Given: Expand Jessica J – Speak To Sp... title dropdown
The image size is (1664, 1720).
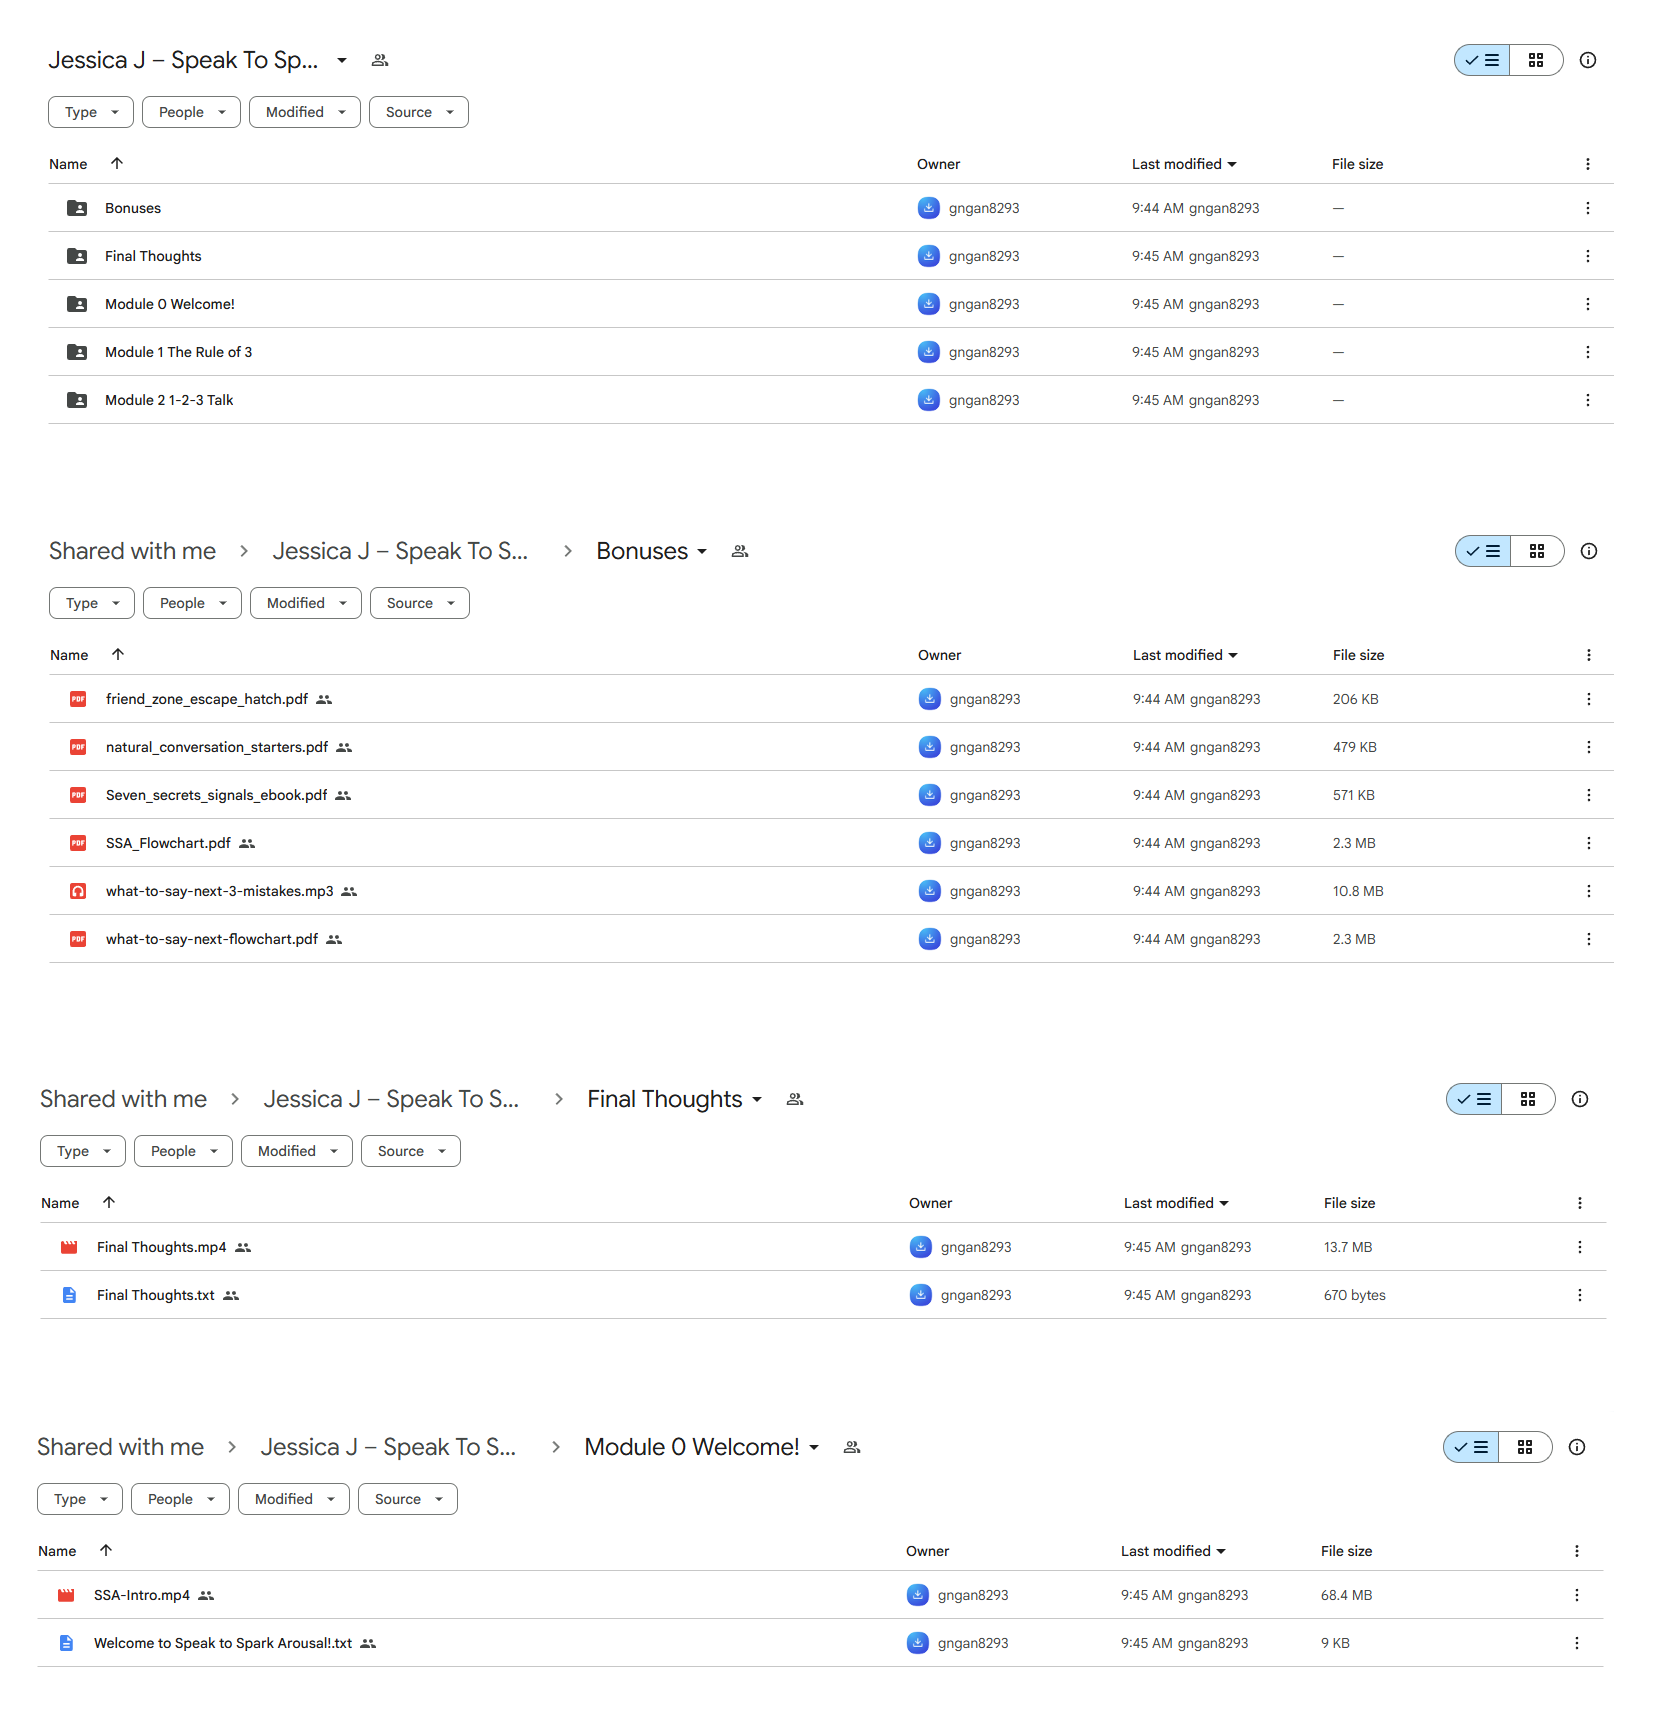Looking at the screenshot, I should click(342, 60).
